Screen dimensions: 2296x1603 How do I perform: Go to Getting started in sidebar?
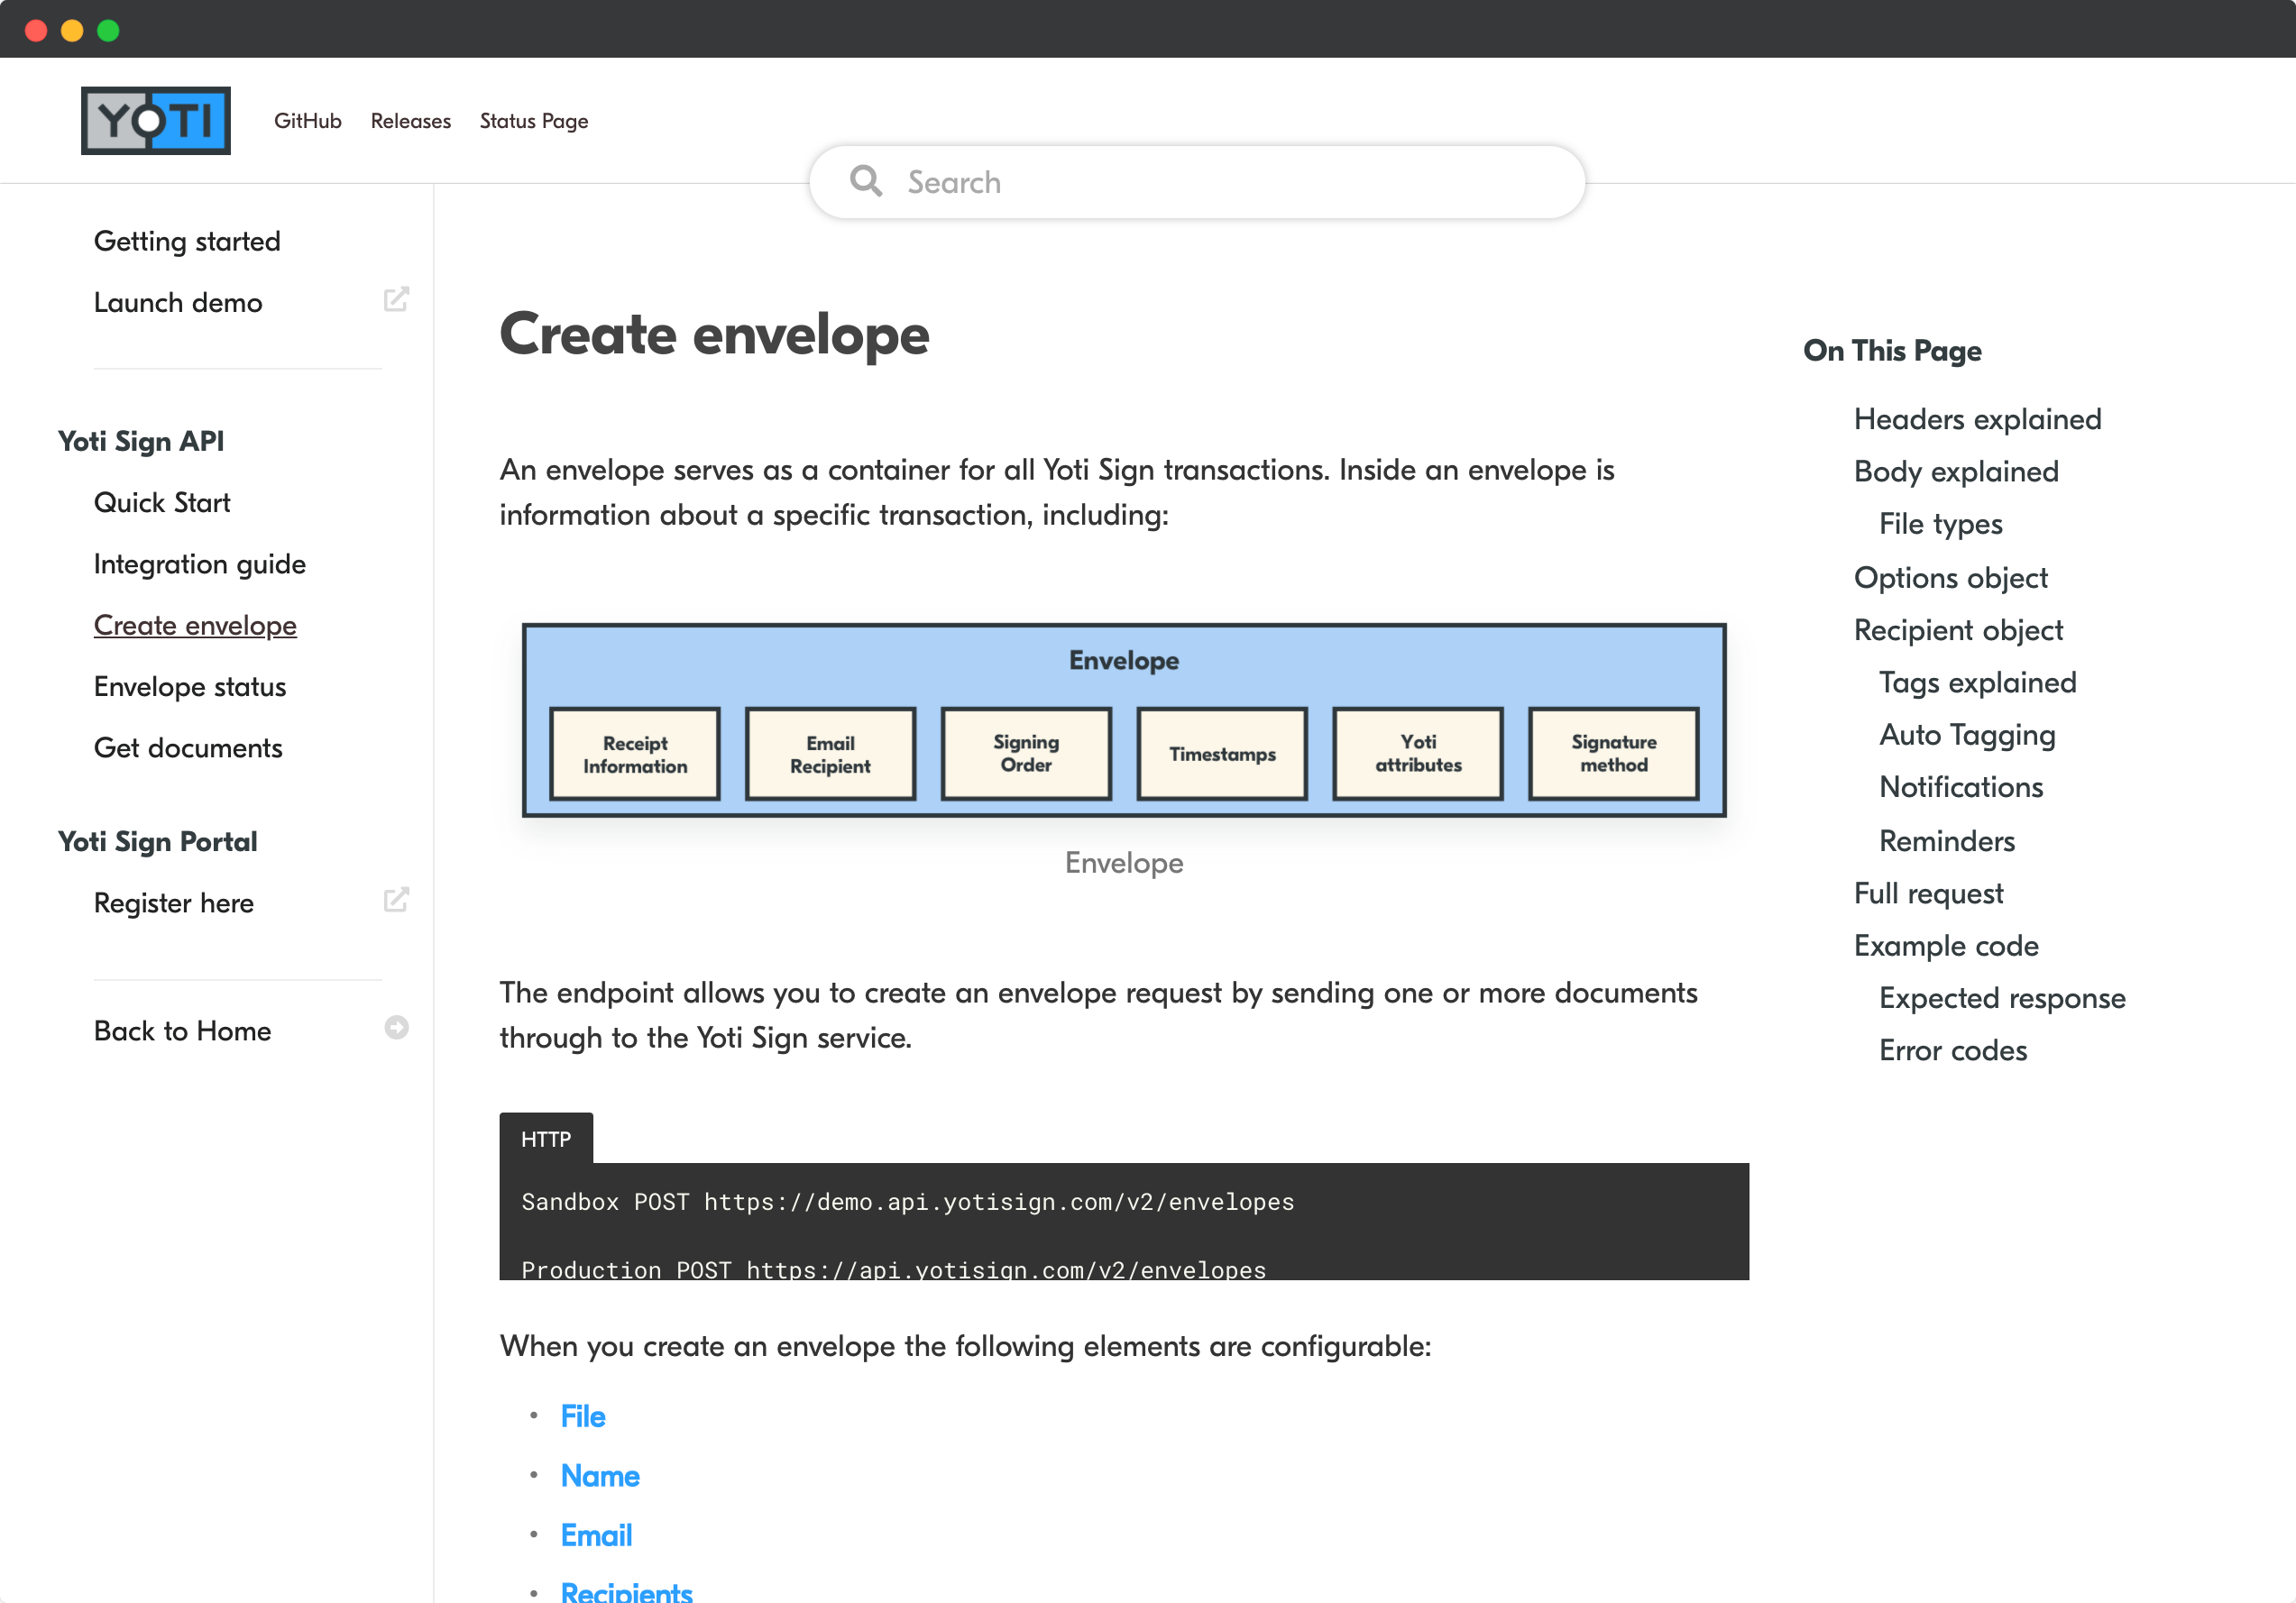click(x=187, y=241)
